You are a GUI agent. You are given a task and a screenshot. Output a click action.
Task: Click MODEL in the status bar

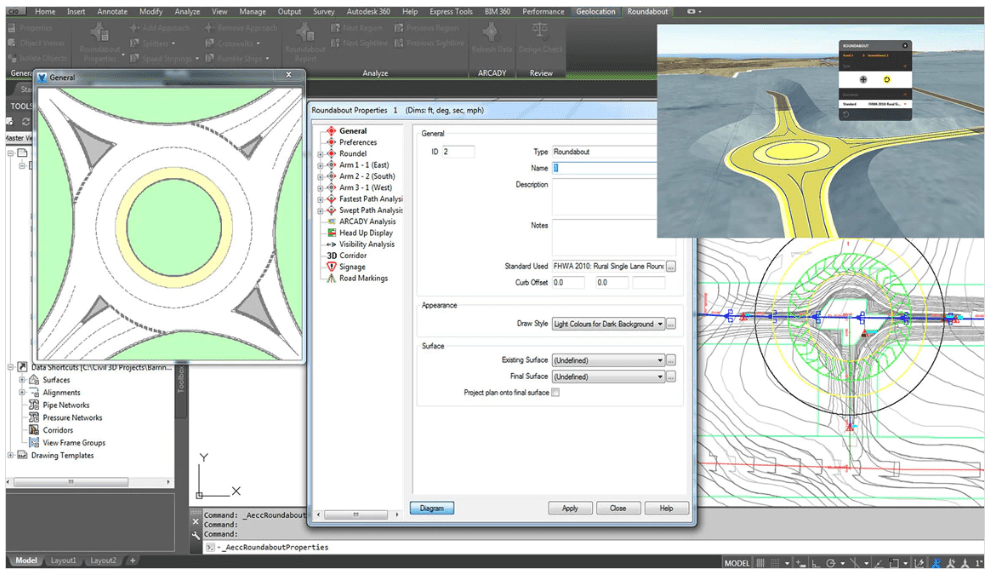click(737, 563)
